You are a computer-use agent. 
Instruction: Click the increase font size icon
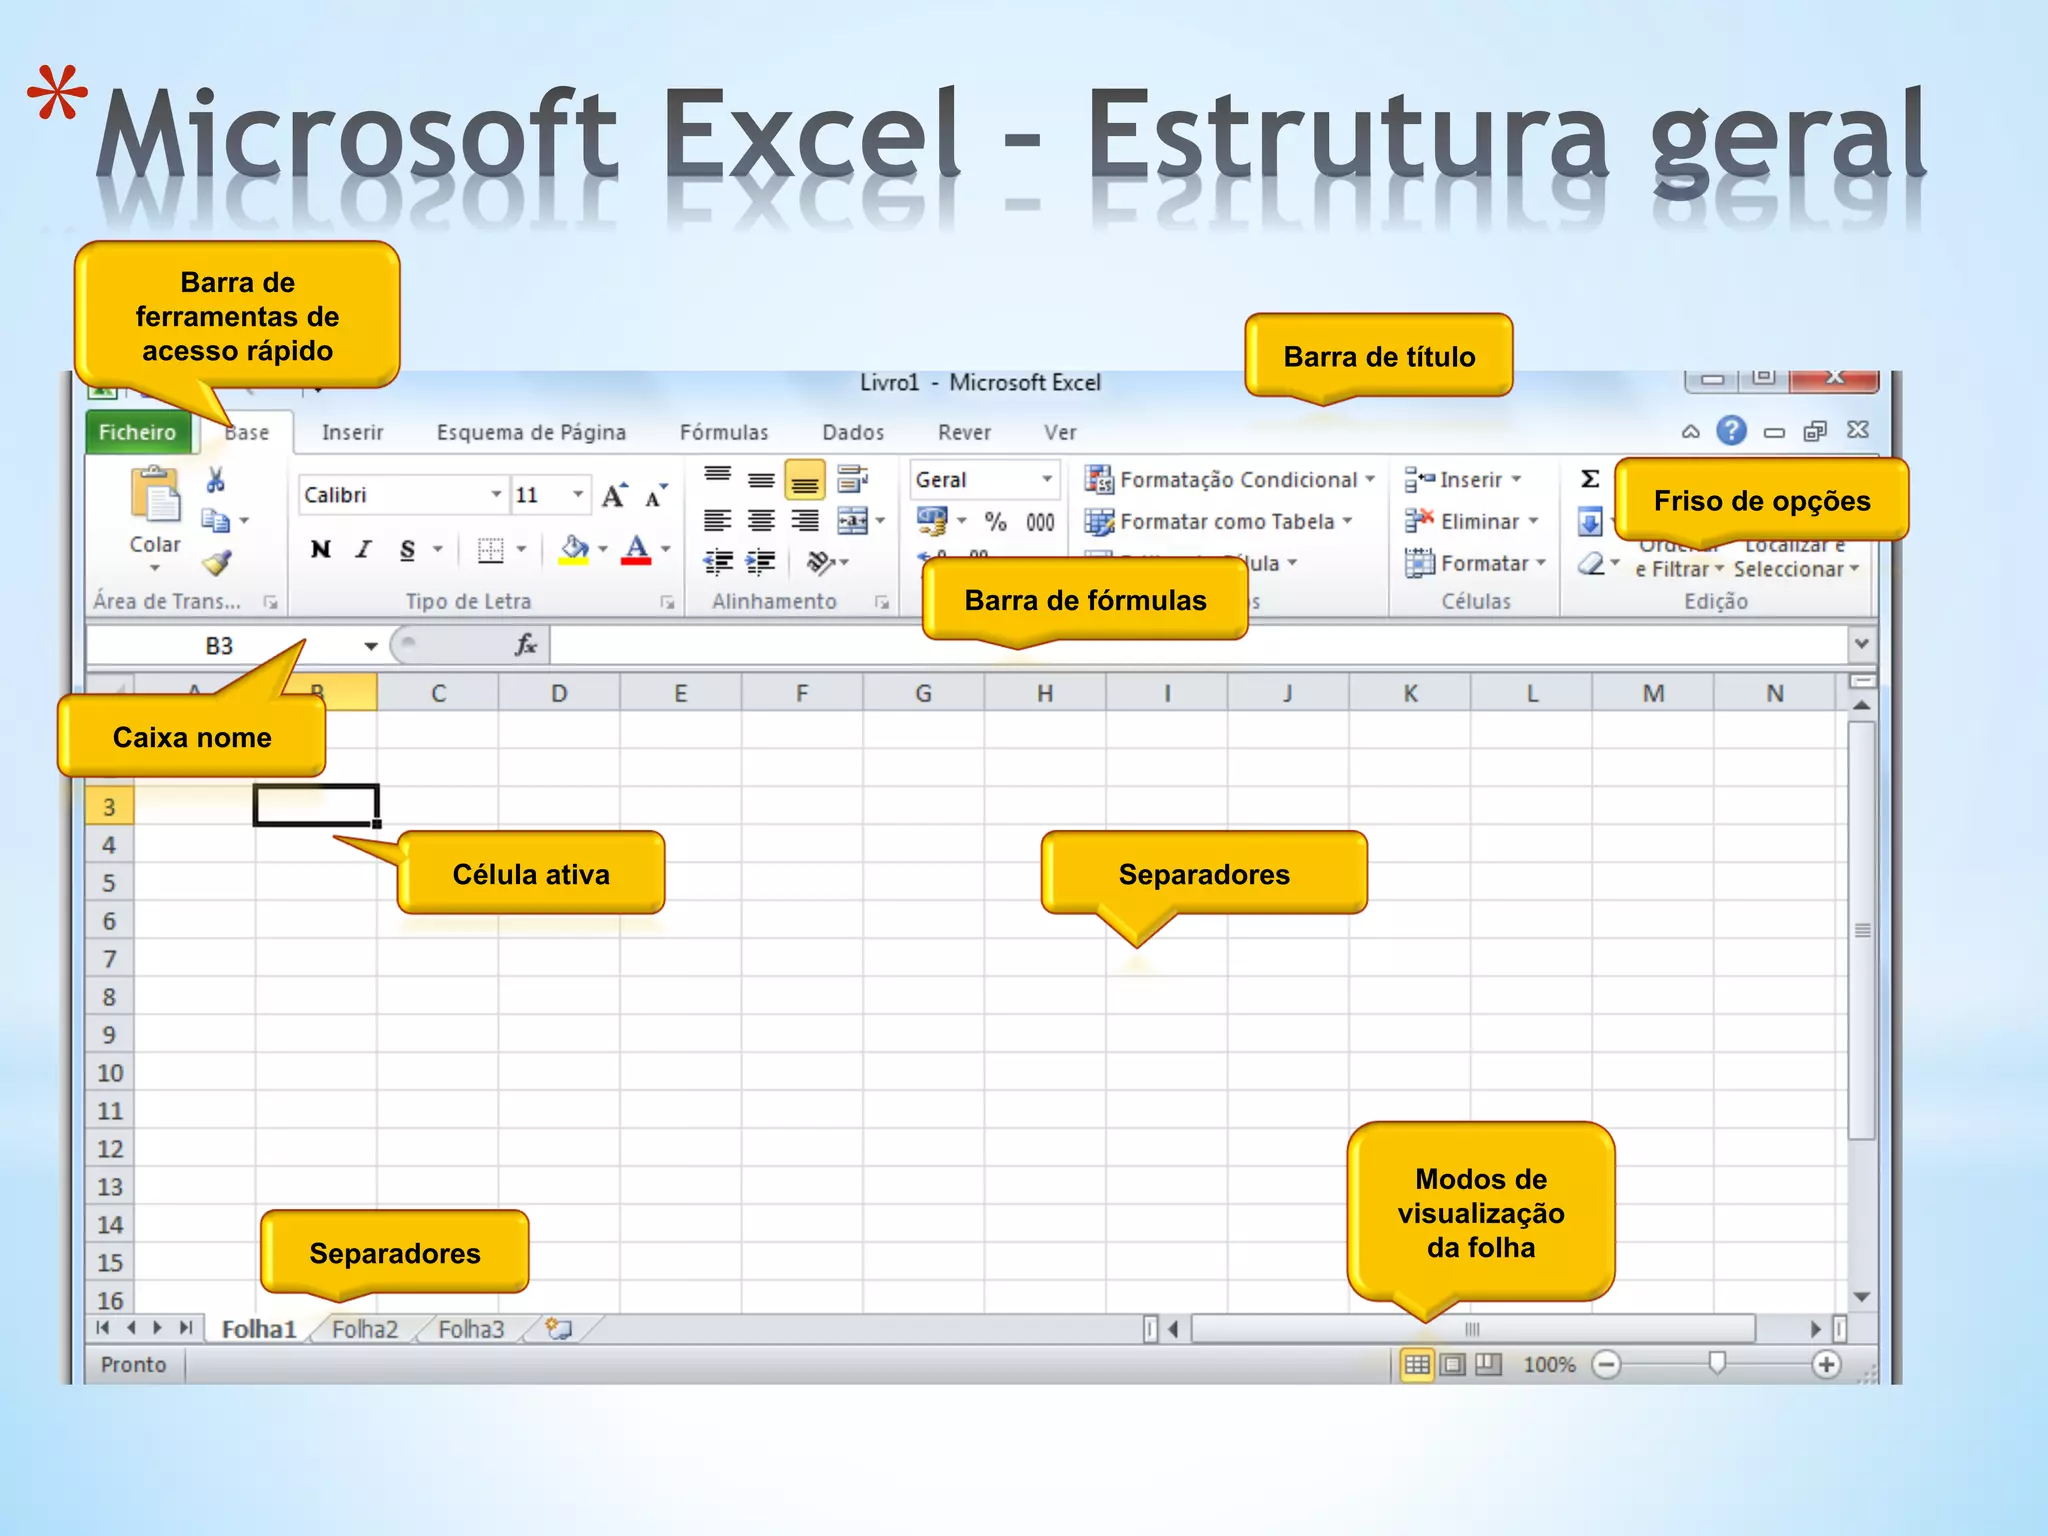click(x=613, y=495)
